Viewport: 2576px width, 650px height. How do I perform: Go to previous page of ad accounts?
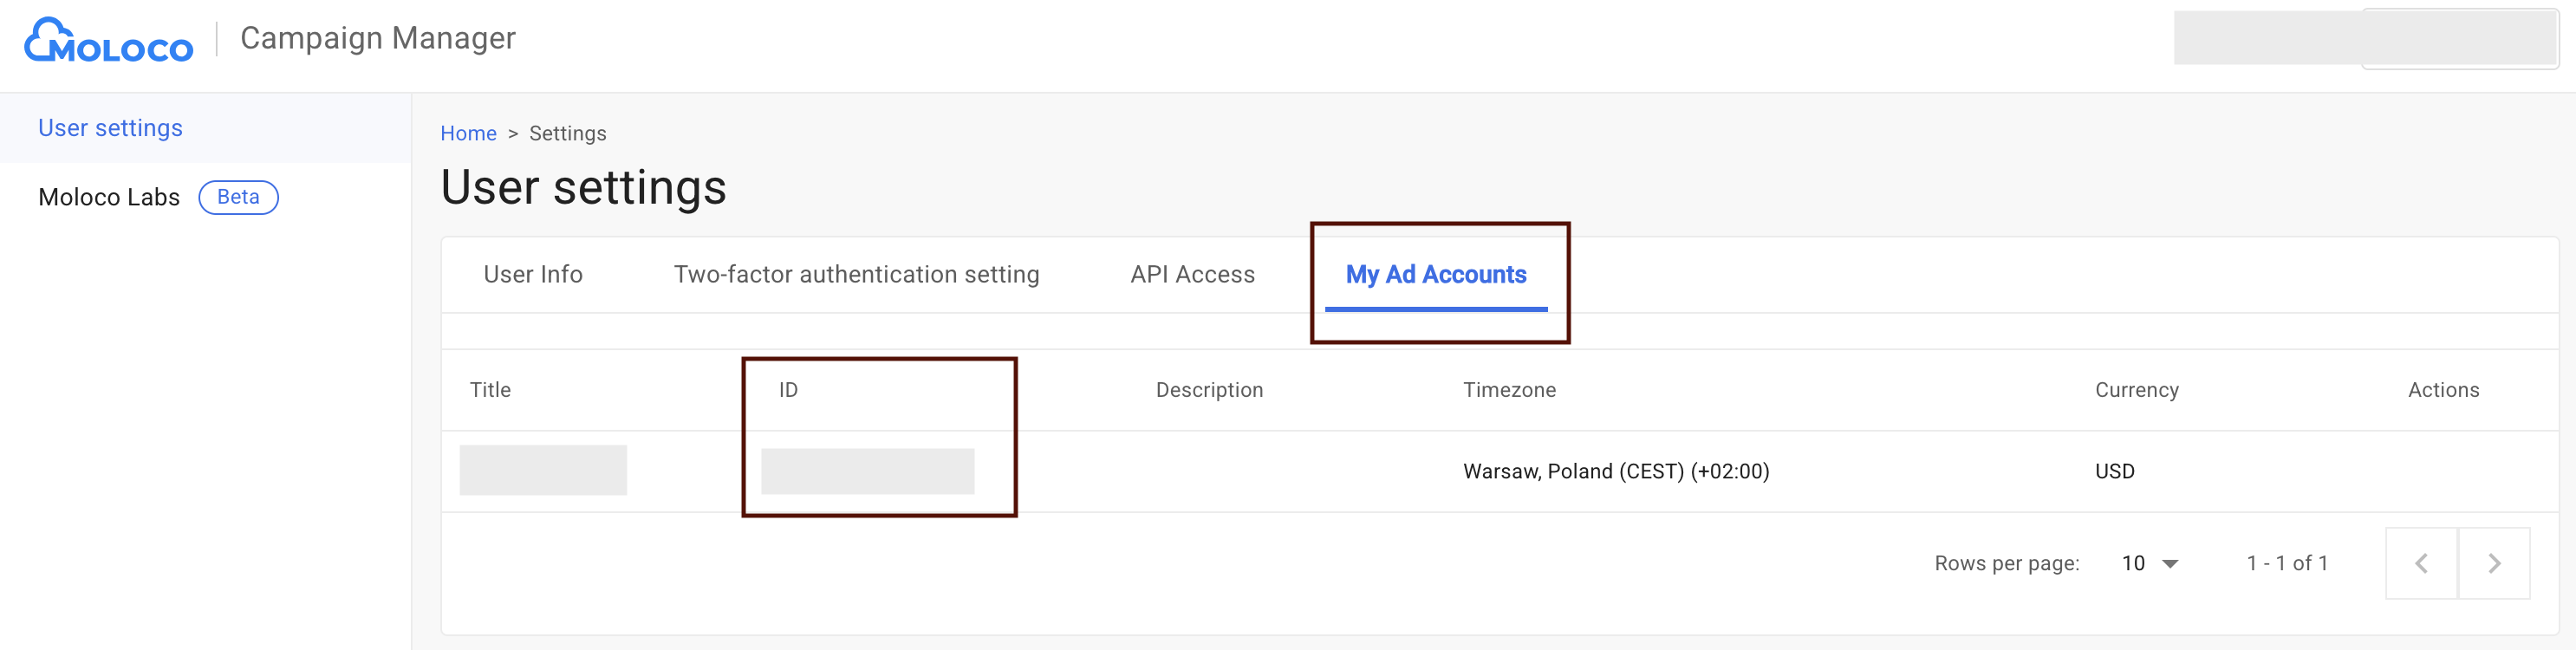(2420, 563)
